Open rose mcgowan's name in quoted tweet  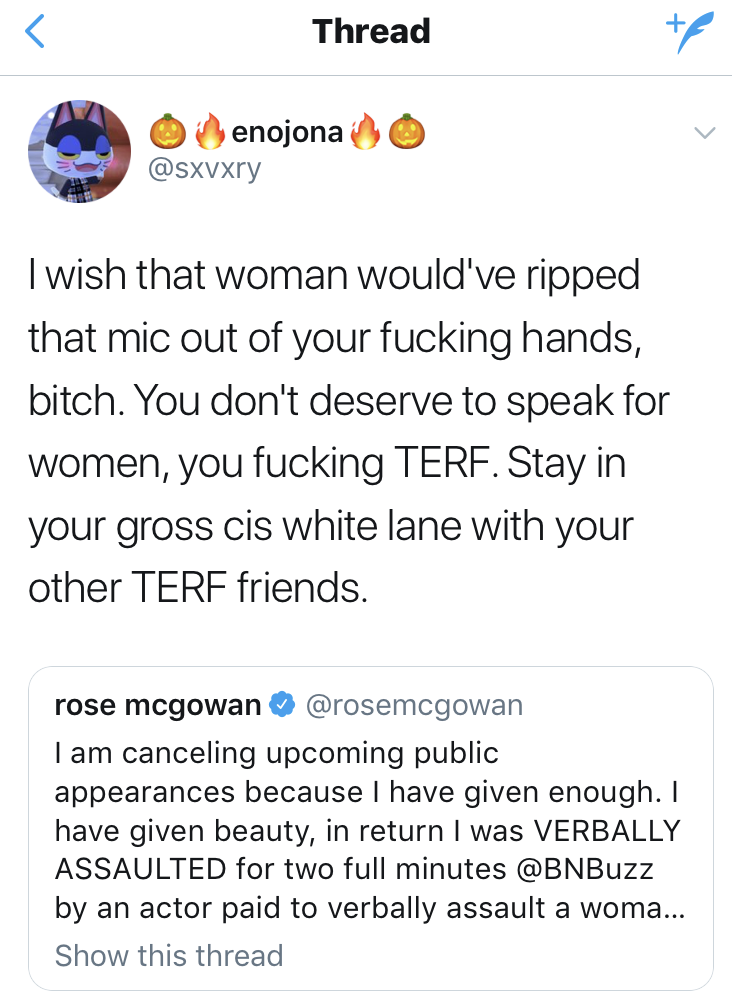157,706
